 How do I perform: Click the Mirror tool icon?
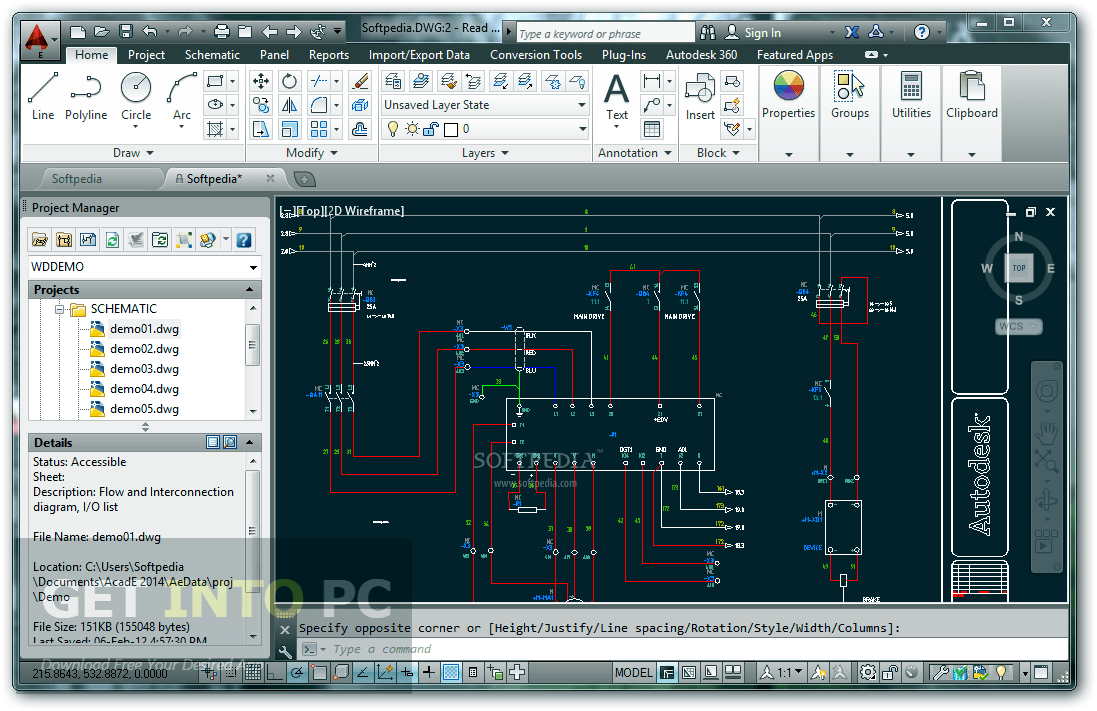point(289,105)
